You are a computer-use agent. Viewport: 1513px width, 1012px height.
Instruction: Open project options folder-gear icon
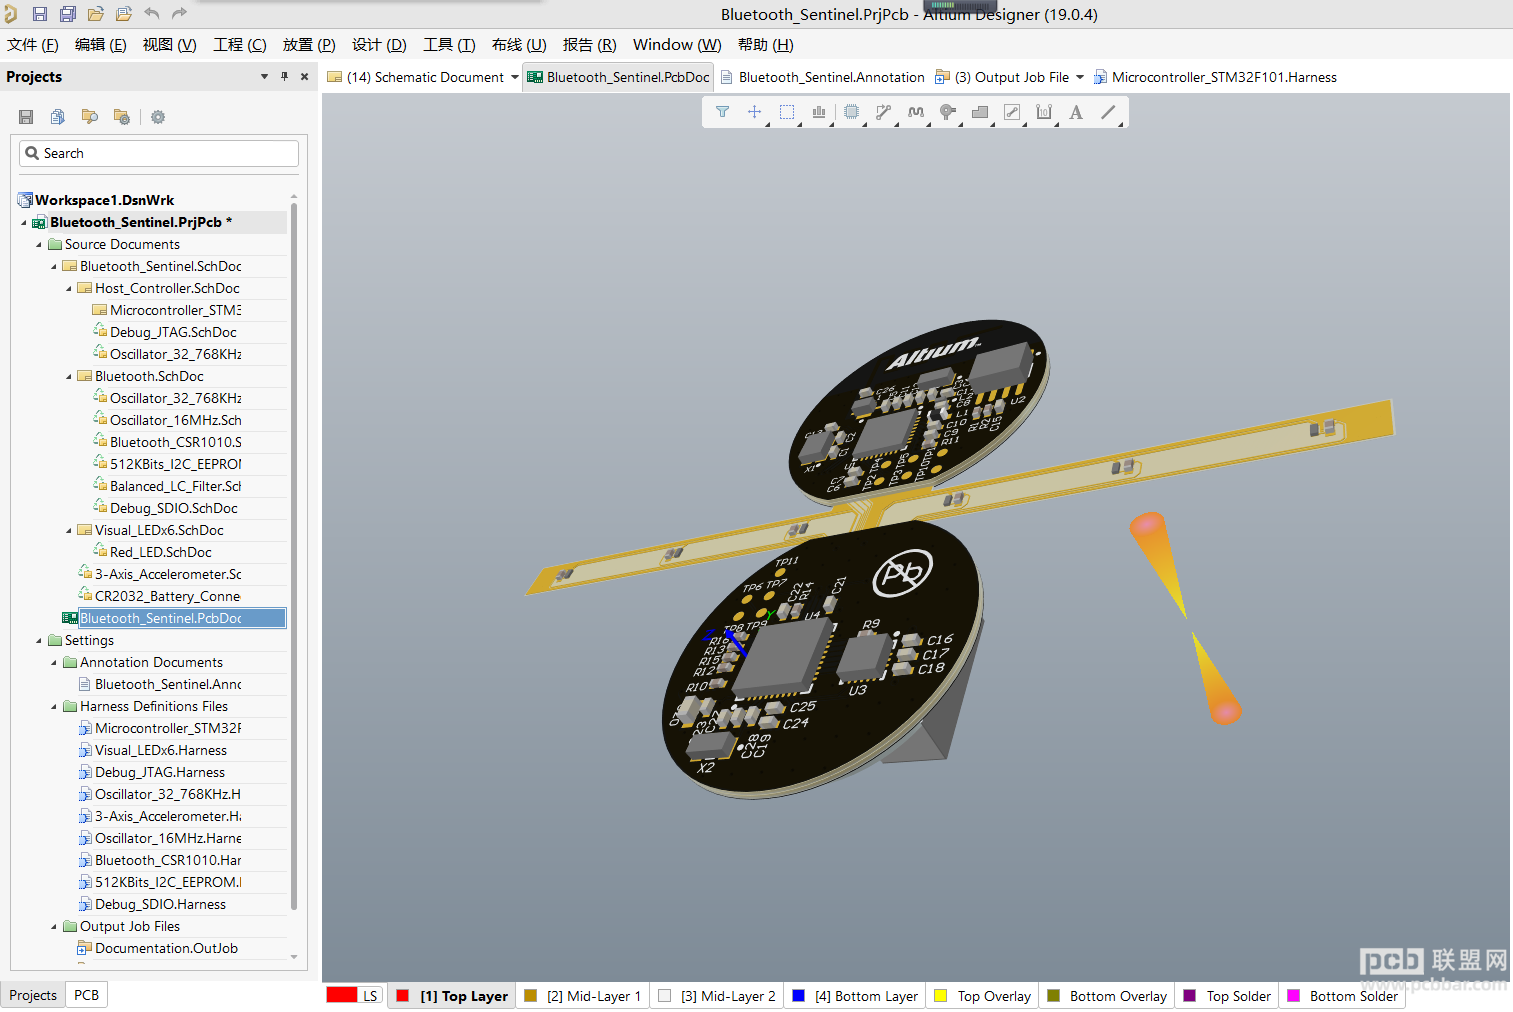[122, 117]
